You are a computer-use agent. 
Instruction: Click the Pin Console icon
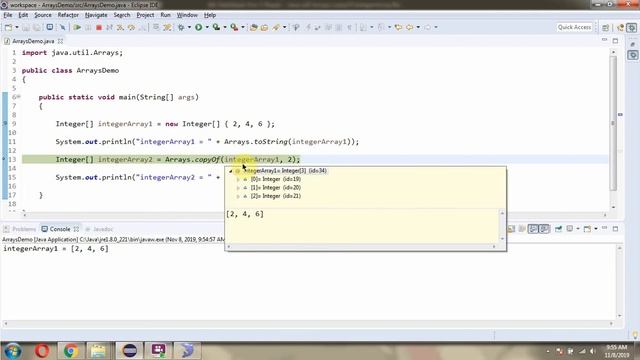[558, 229]
